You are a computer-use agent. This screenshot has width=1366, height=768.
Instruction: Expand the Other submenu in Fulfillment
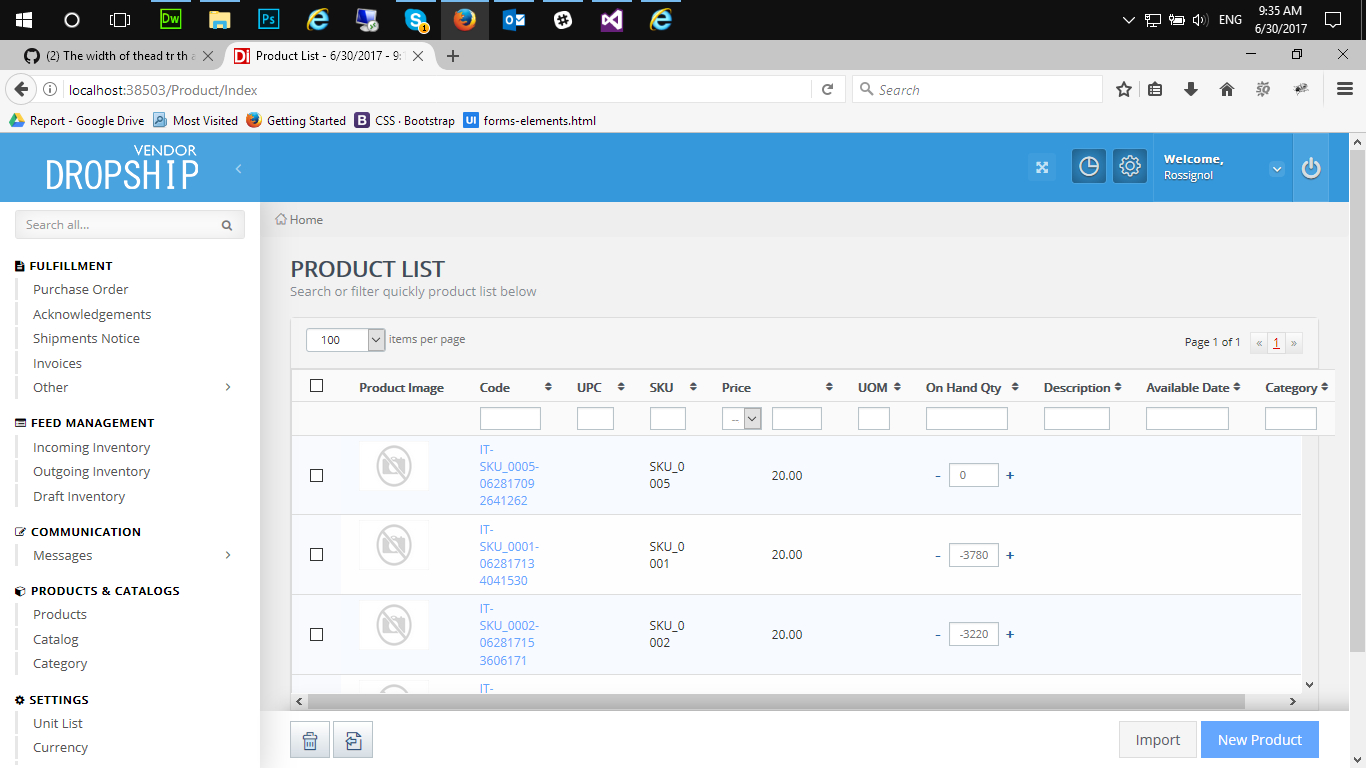228,387
